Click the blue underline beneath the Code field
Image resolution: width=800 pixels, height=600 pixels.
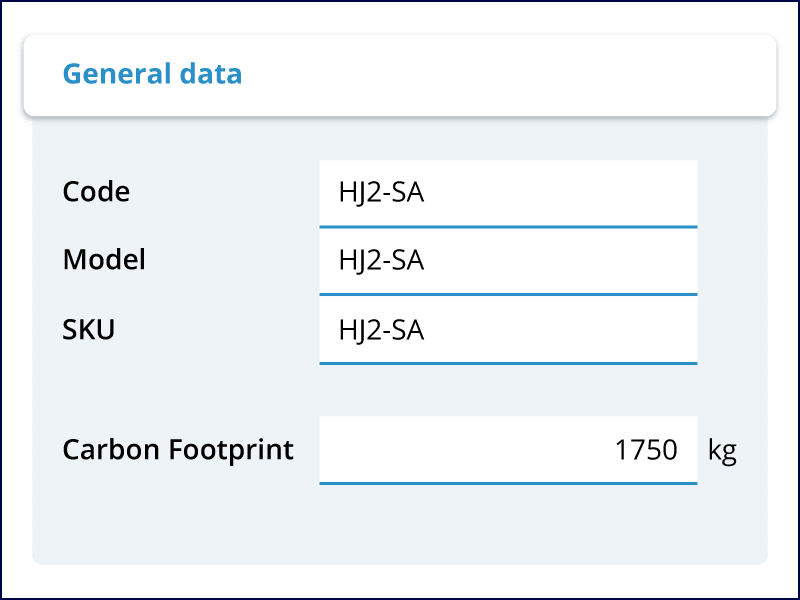[x=508, y=226]
